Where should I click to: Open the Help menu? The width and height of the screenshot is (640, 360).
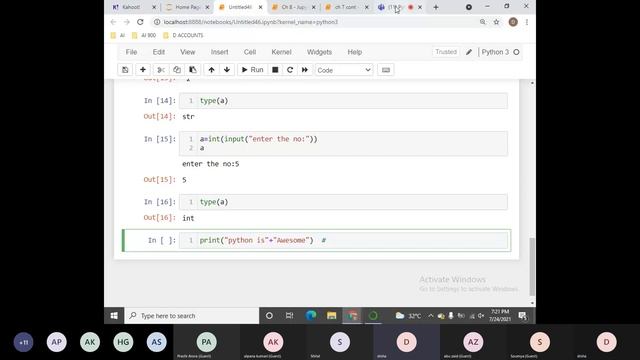click(x=355, y=52)
